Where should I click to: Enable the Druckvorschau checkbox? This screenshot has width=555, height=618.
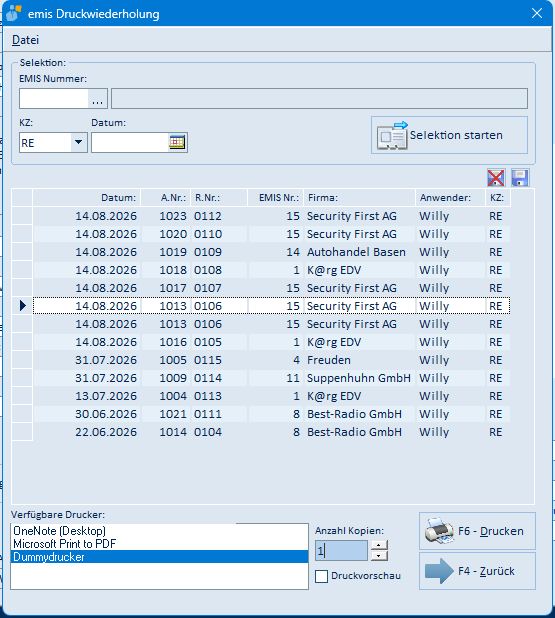(x=321, y=576)
